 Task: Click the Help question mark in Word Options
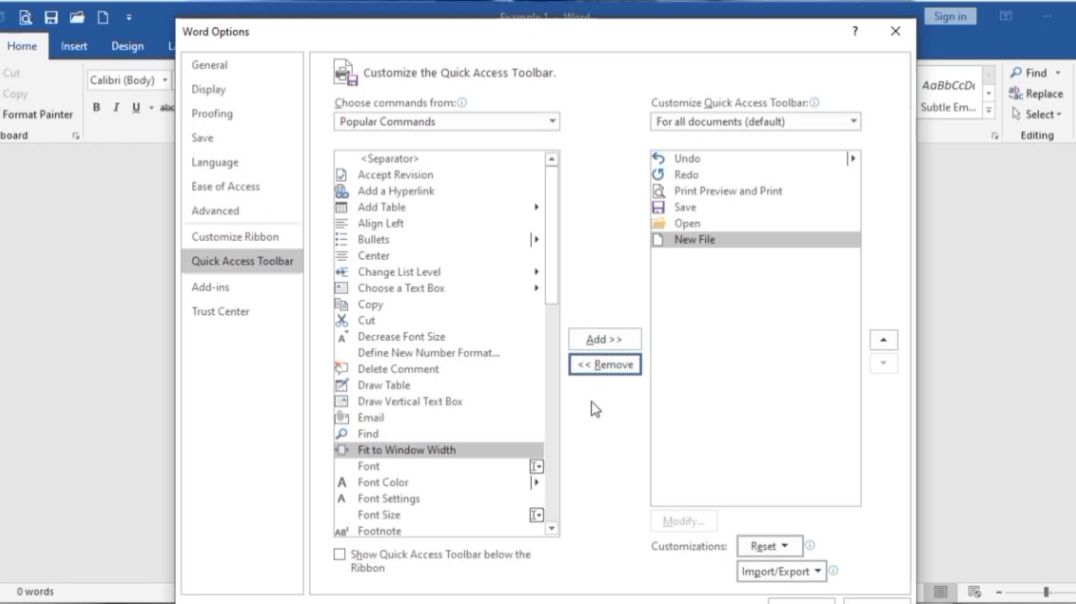click(854, 31)
